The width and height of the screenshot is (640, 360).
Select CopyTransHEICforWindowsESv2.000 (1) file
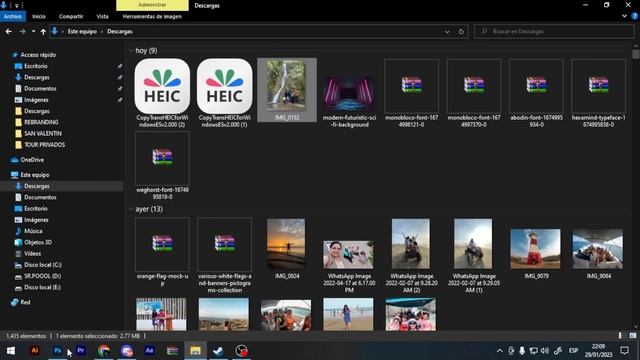coord(224,93)
